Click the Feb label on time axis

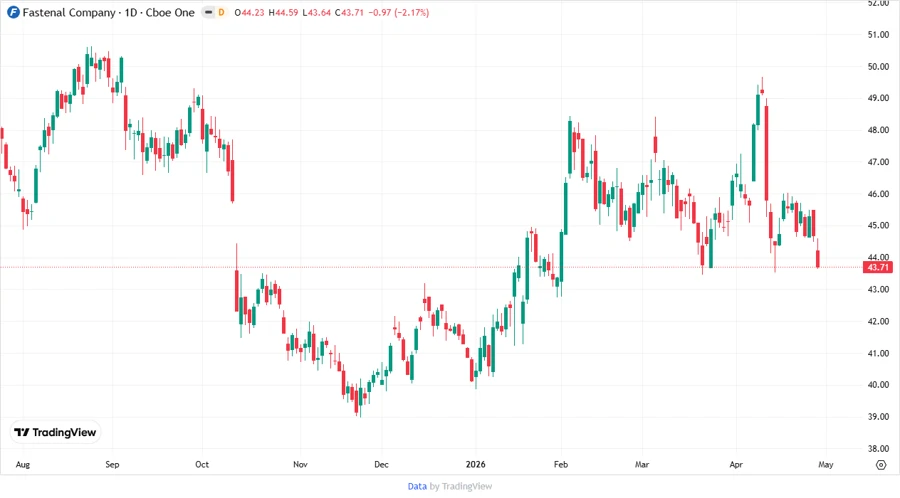tap(561, 465)
